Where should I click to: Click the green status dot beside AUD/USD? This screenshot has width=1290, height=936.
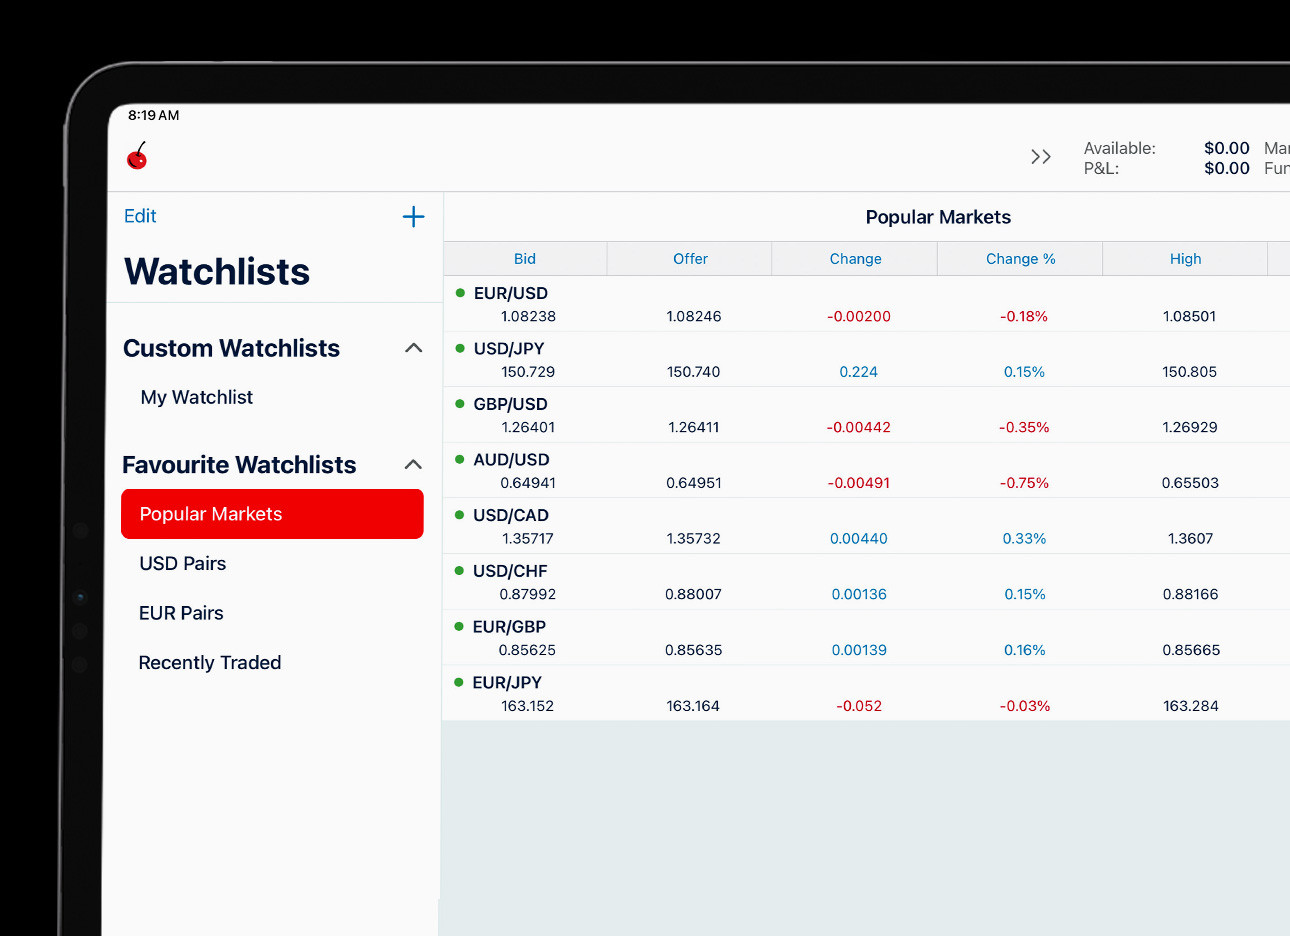458,459
